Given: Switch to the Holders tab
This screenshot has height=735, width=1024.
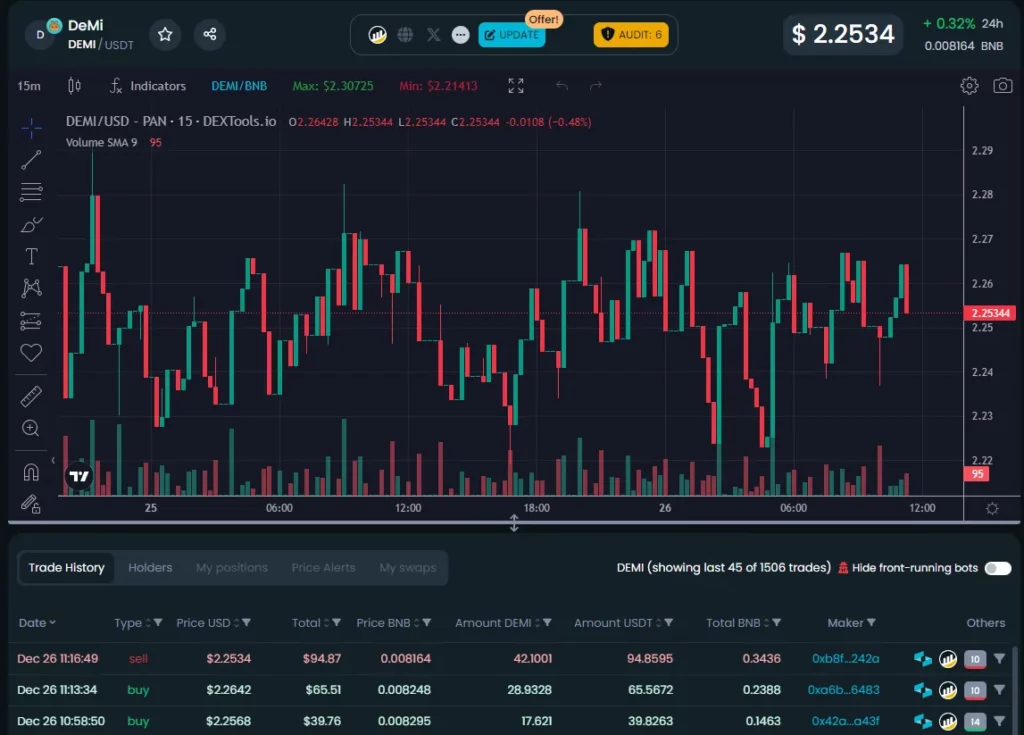Looking at the screenshot, I should 150,568.
